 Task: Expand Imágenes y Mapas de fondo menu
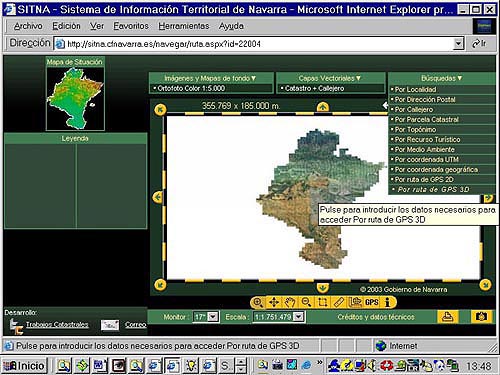(211, 78)
